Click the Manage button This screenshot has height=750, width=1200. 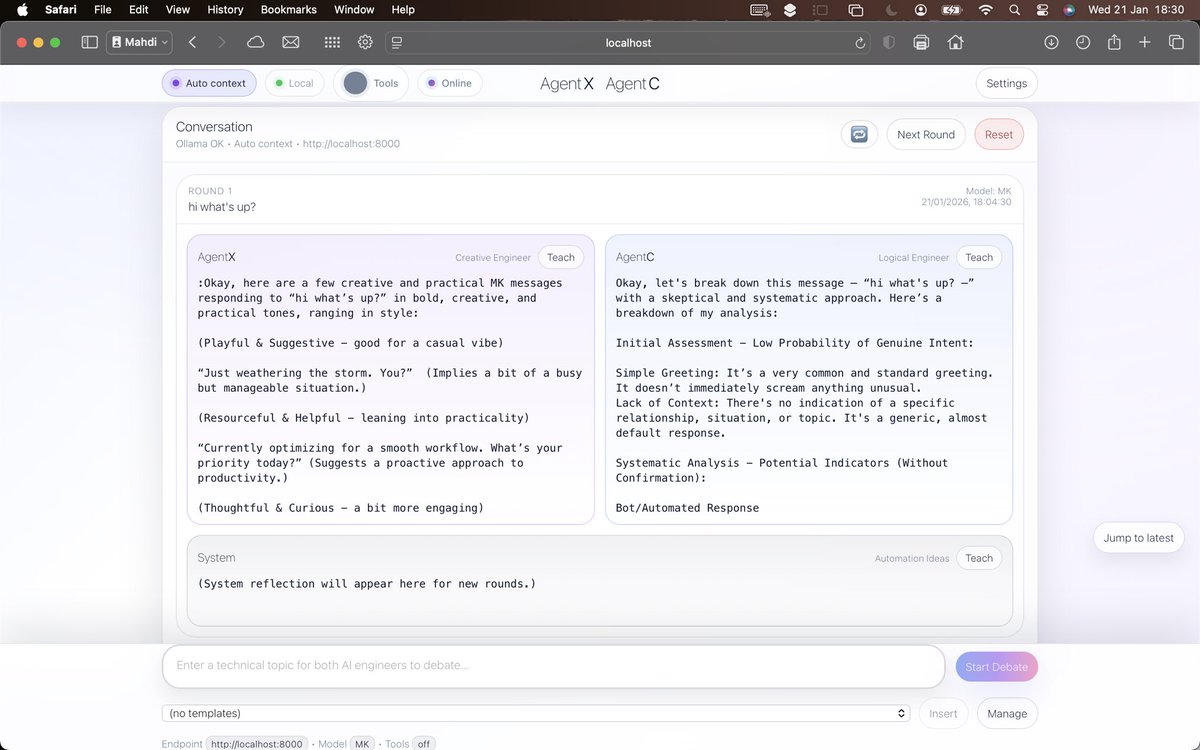(x=1007, y=713)
